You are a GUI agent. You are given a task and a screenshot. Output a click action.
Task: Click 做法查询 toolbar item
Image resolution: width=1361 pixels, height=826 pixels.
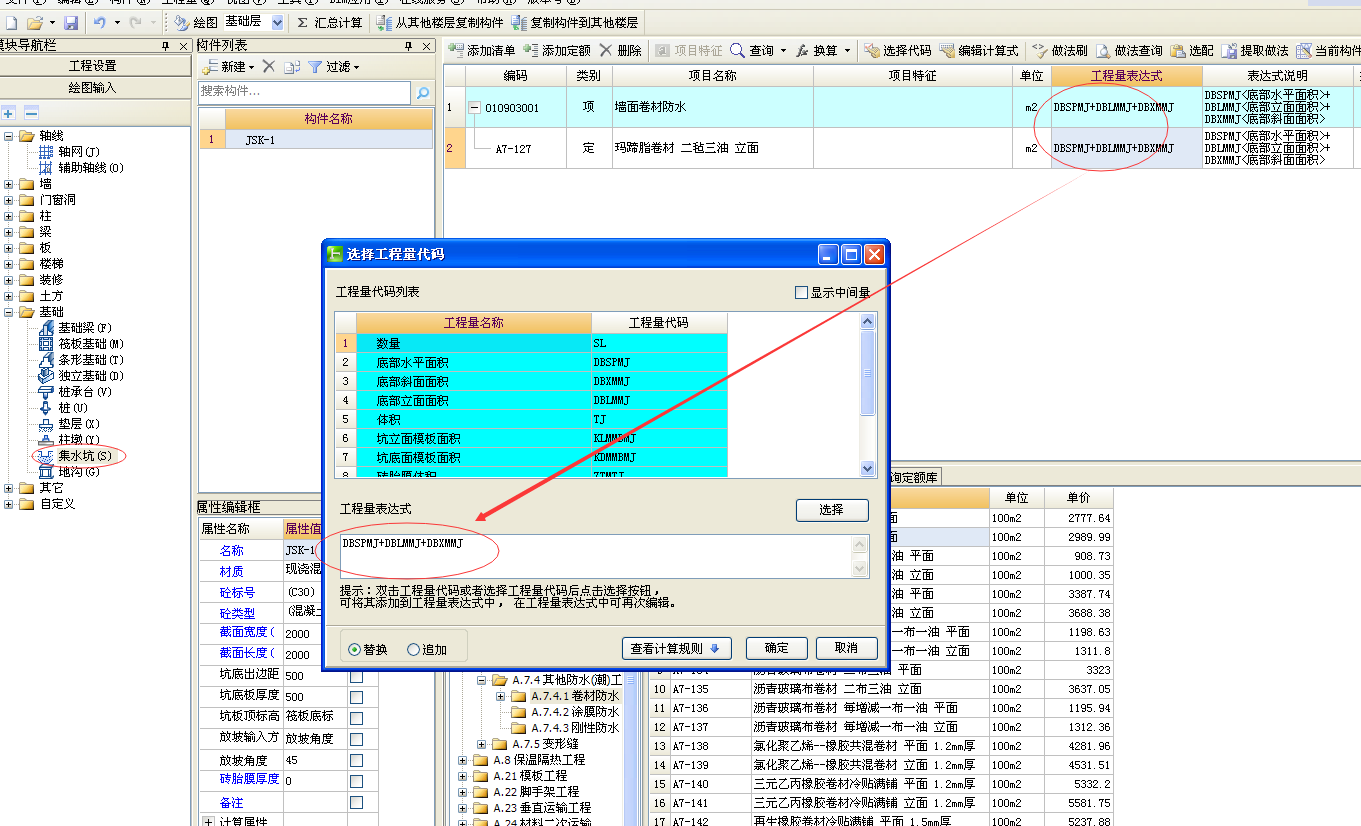point(1129,50)
